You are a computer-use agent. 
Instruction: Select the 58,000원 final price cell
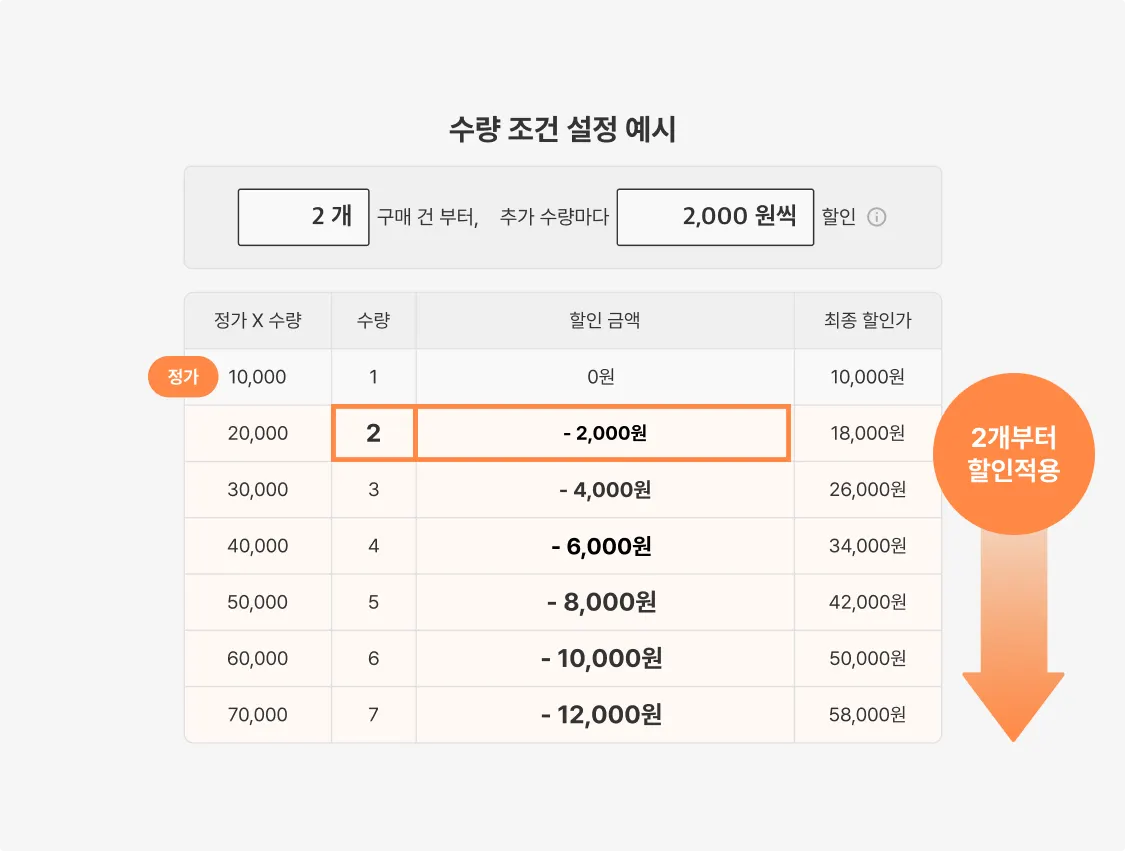click(867, 715)
